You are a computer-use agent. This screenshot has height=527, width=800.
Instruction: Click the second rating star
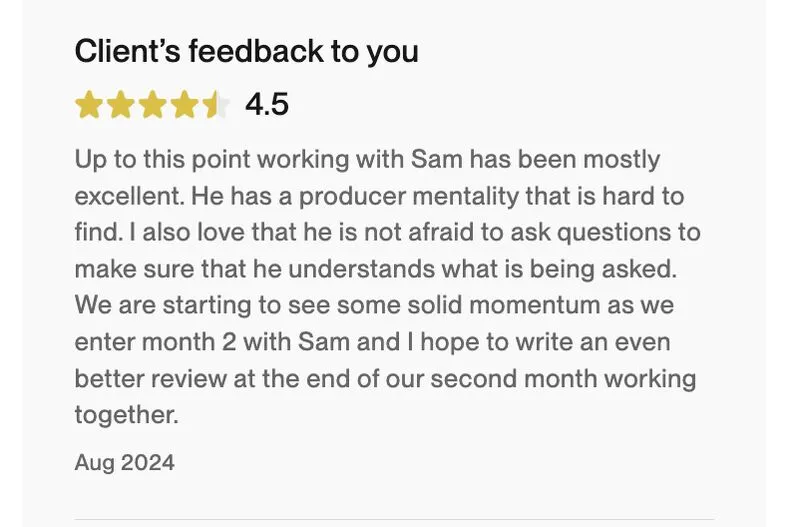[x=121, y=105]
